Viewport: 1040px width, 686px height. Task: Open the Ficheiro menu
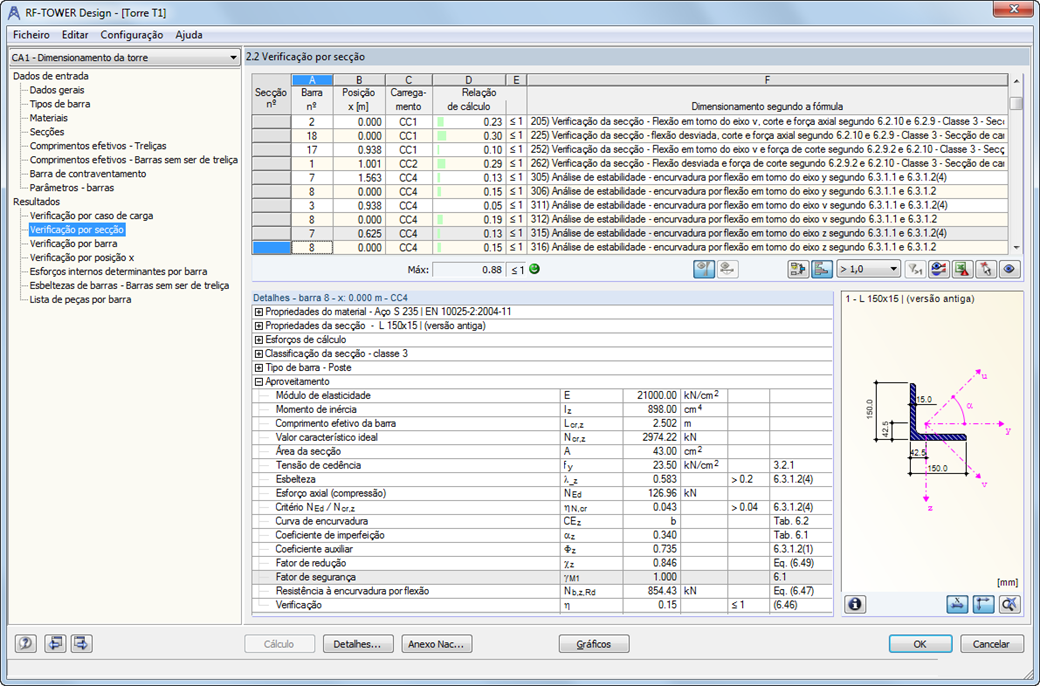pyautogui.click(x=31, y=34)
